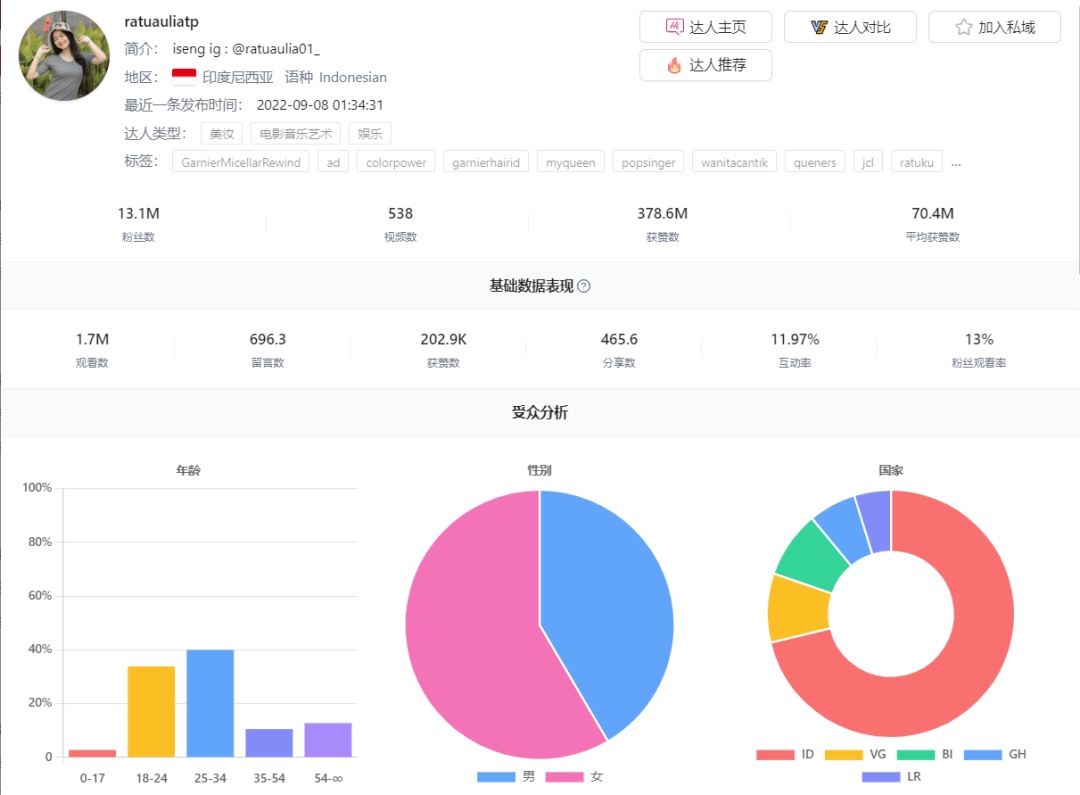Click the flame icon in 达人推荐
The height and width of the screenshot is (795, 1080).
[674, 65]
